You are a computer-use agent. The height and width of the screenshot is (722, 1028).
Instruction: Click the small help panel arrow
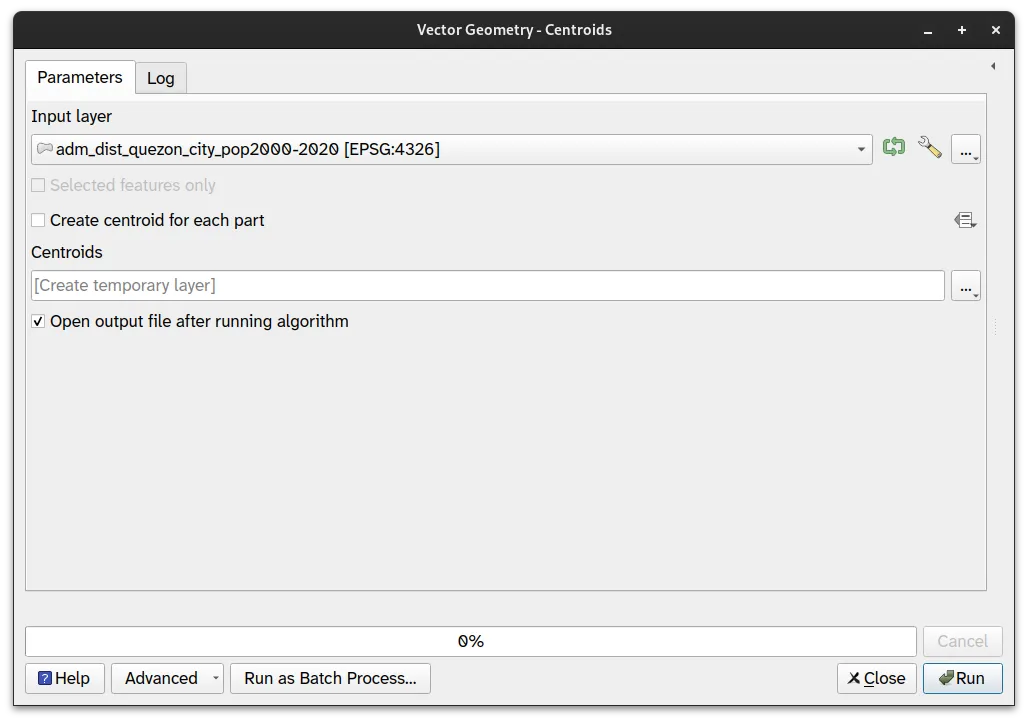coord(993,66)
